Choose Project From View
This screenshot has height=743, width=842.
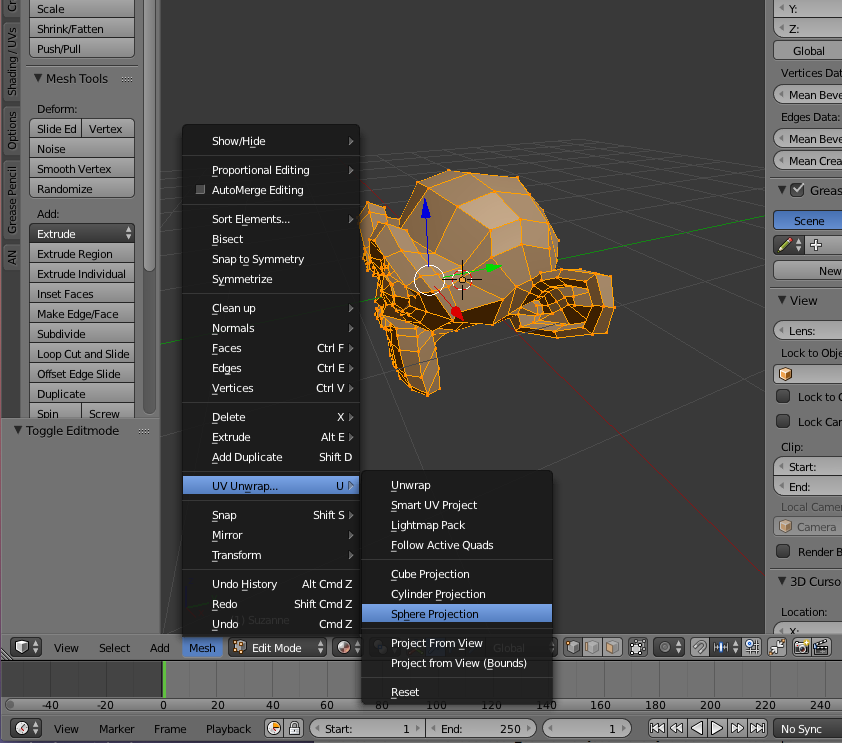[457, 643]
